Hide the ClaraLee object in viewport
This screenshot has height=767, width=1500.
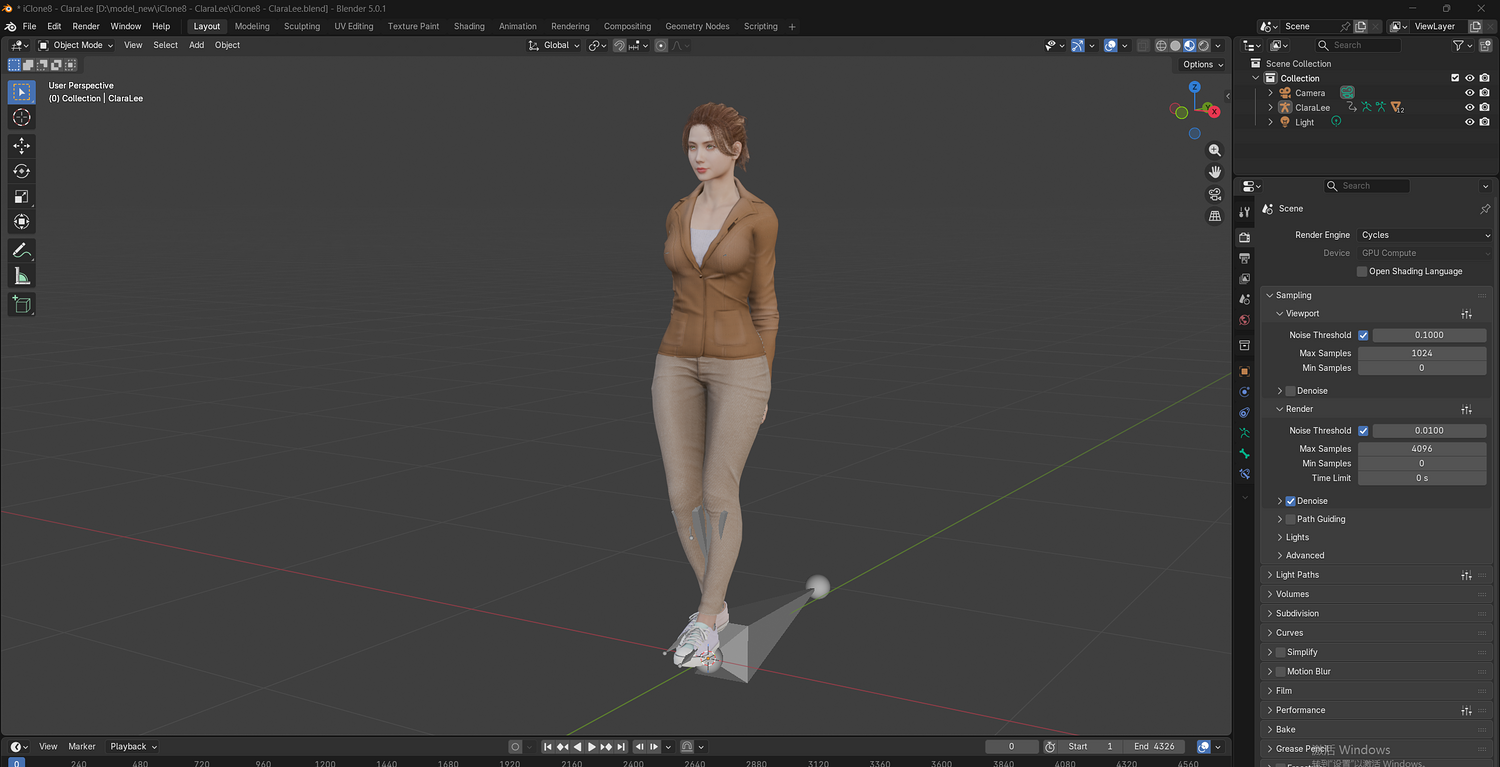click(x=1470, y=107)
